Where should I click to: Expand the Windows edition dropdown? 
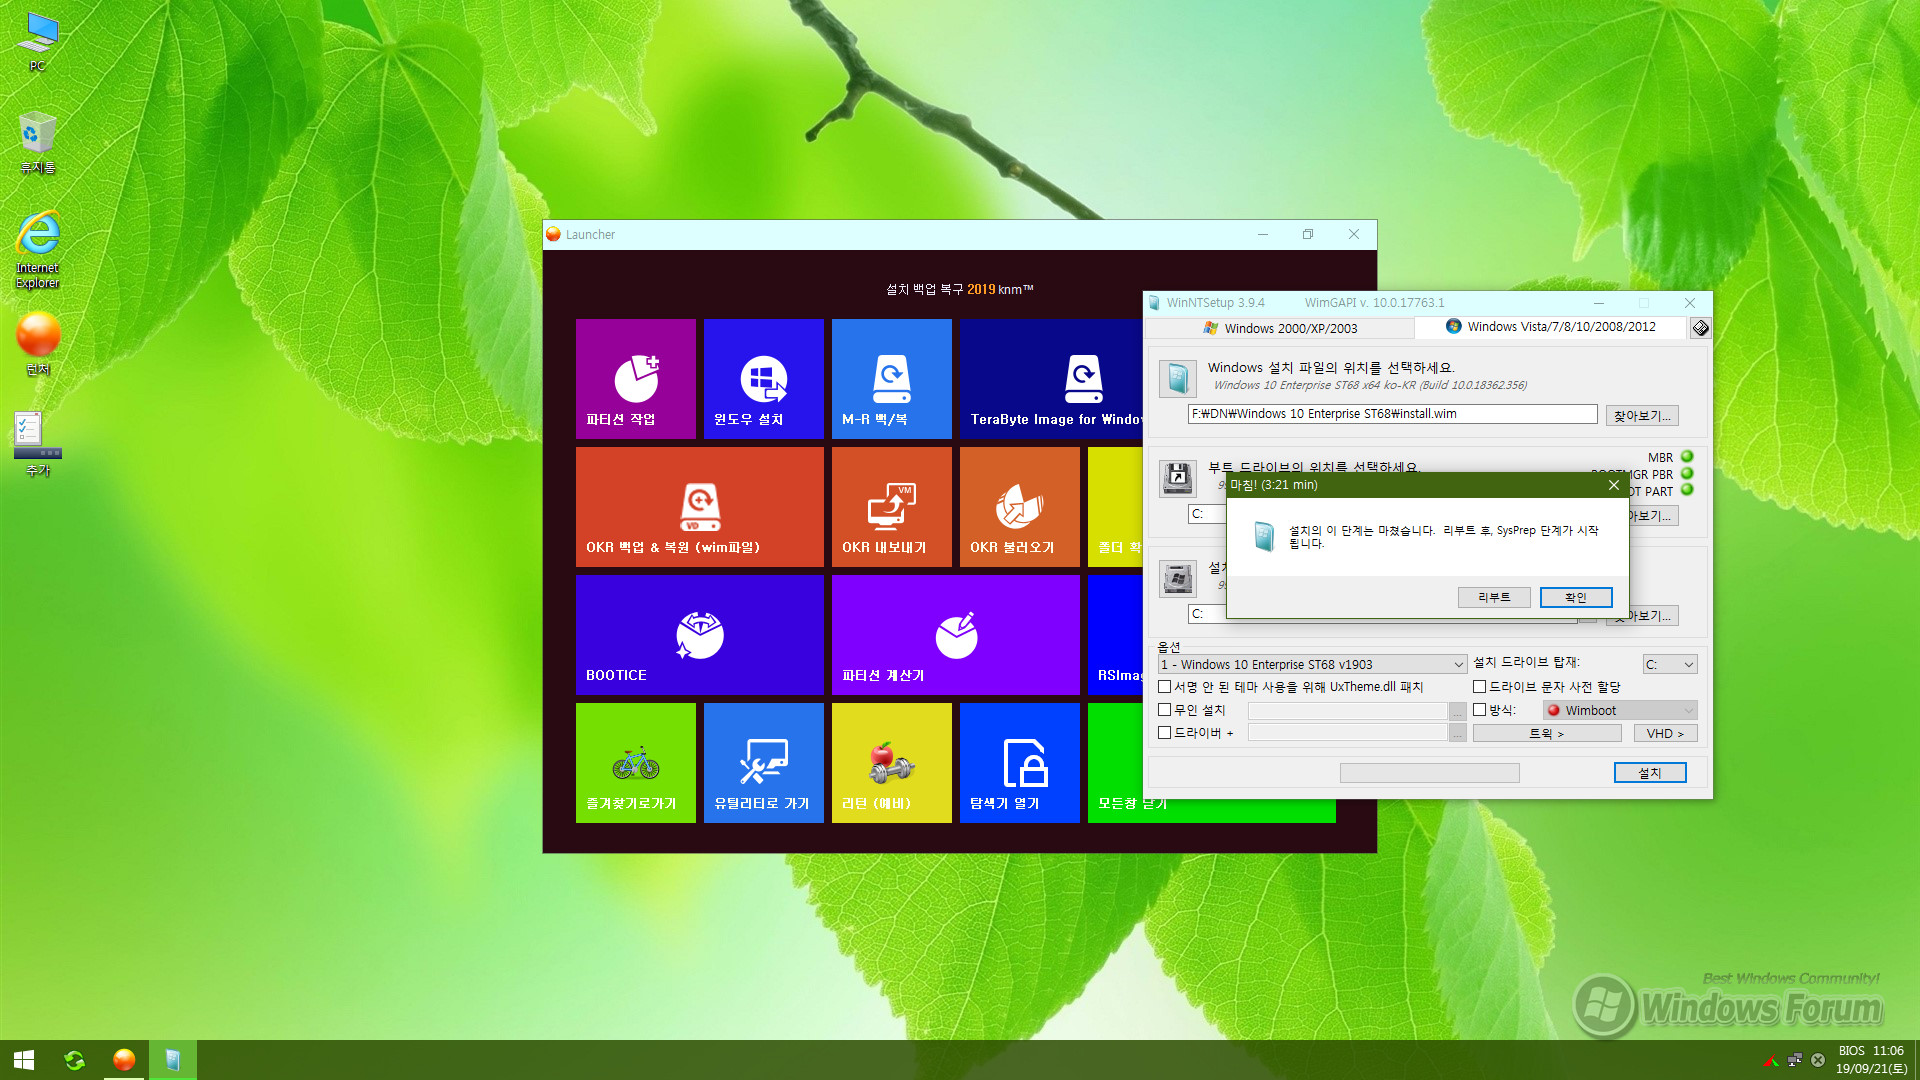tap(1312, 664)
